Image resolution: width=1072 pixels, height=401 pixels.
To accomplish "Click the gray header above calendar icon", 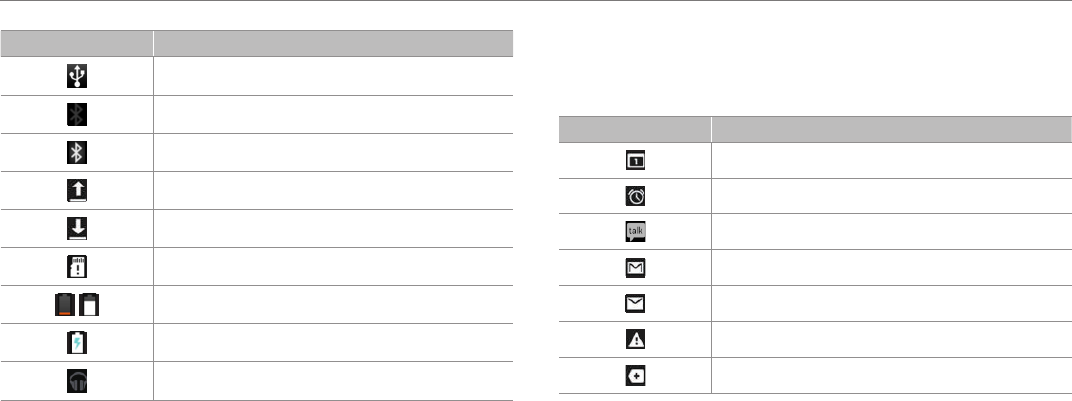I will (x=635, y=129).
